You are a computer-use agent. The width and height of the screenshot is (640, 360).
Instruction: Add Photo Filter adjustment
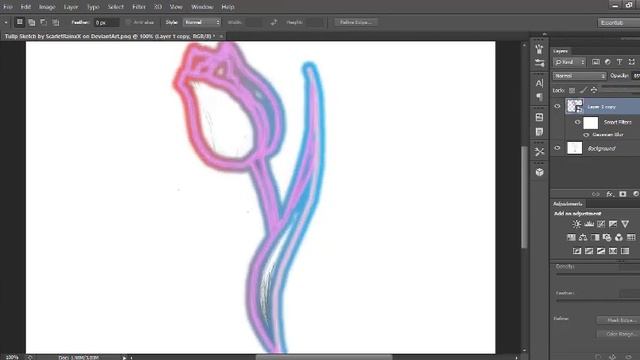click(607, 237)
